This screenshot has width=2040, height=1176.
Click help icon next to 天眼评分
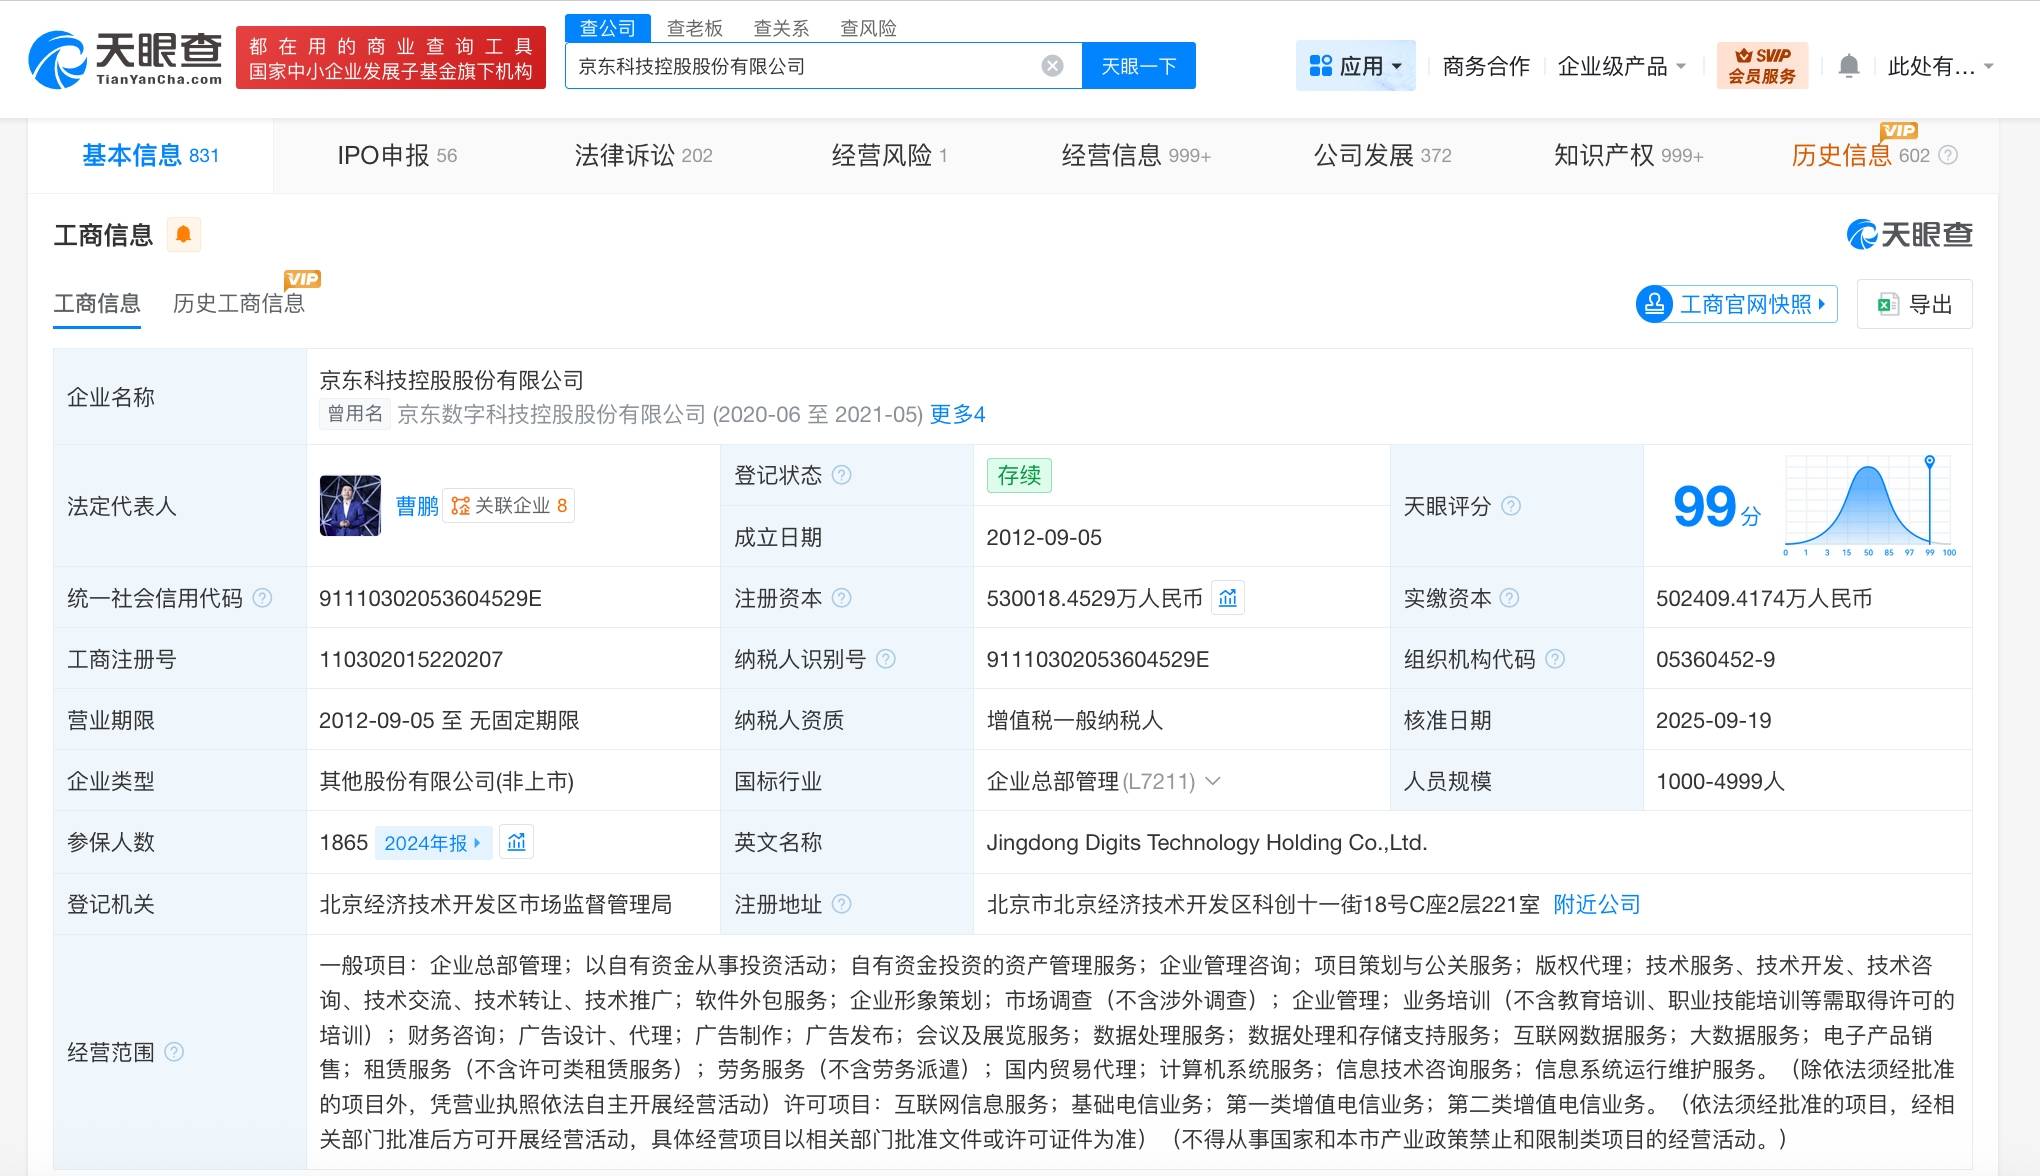coord(1511,506)
